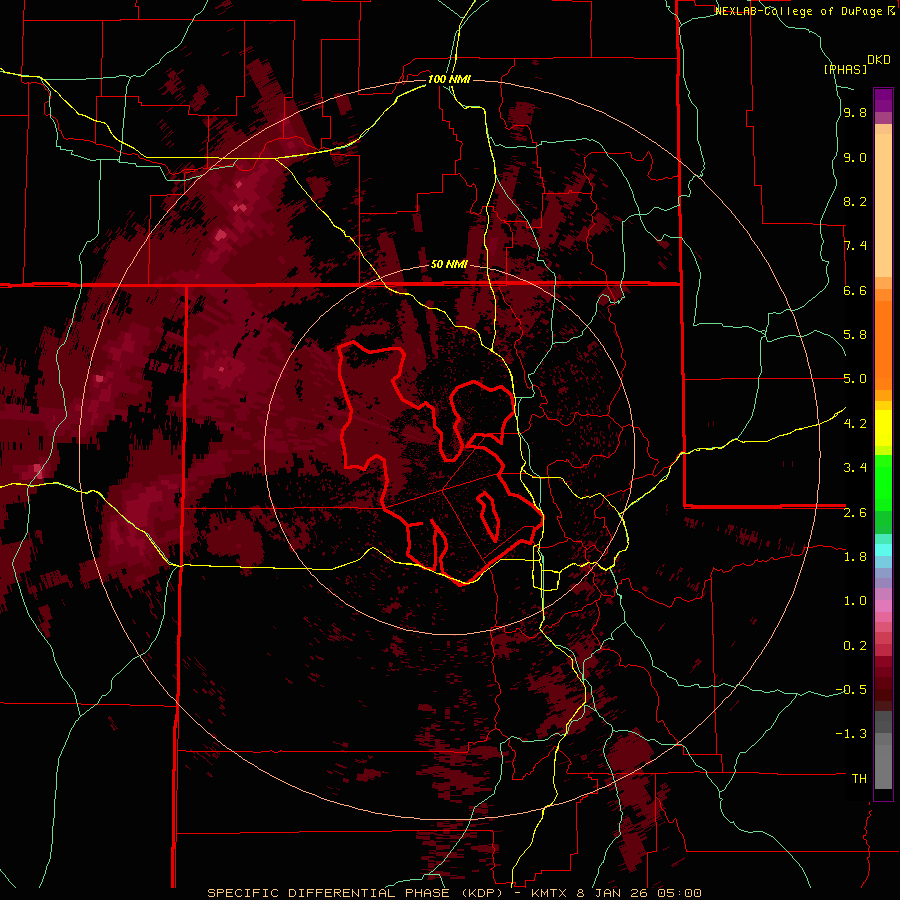Click the 2.6 value on the color scale

point(855,513)
